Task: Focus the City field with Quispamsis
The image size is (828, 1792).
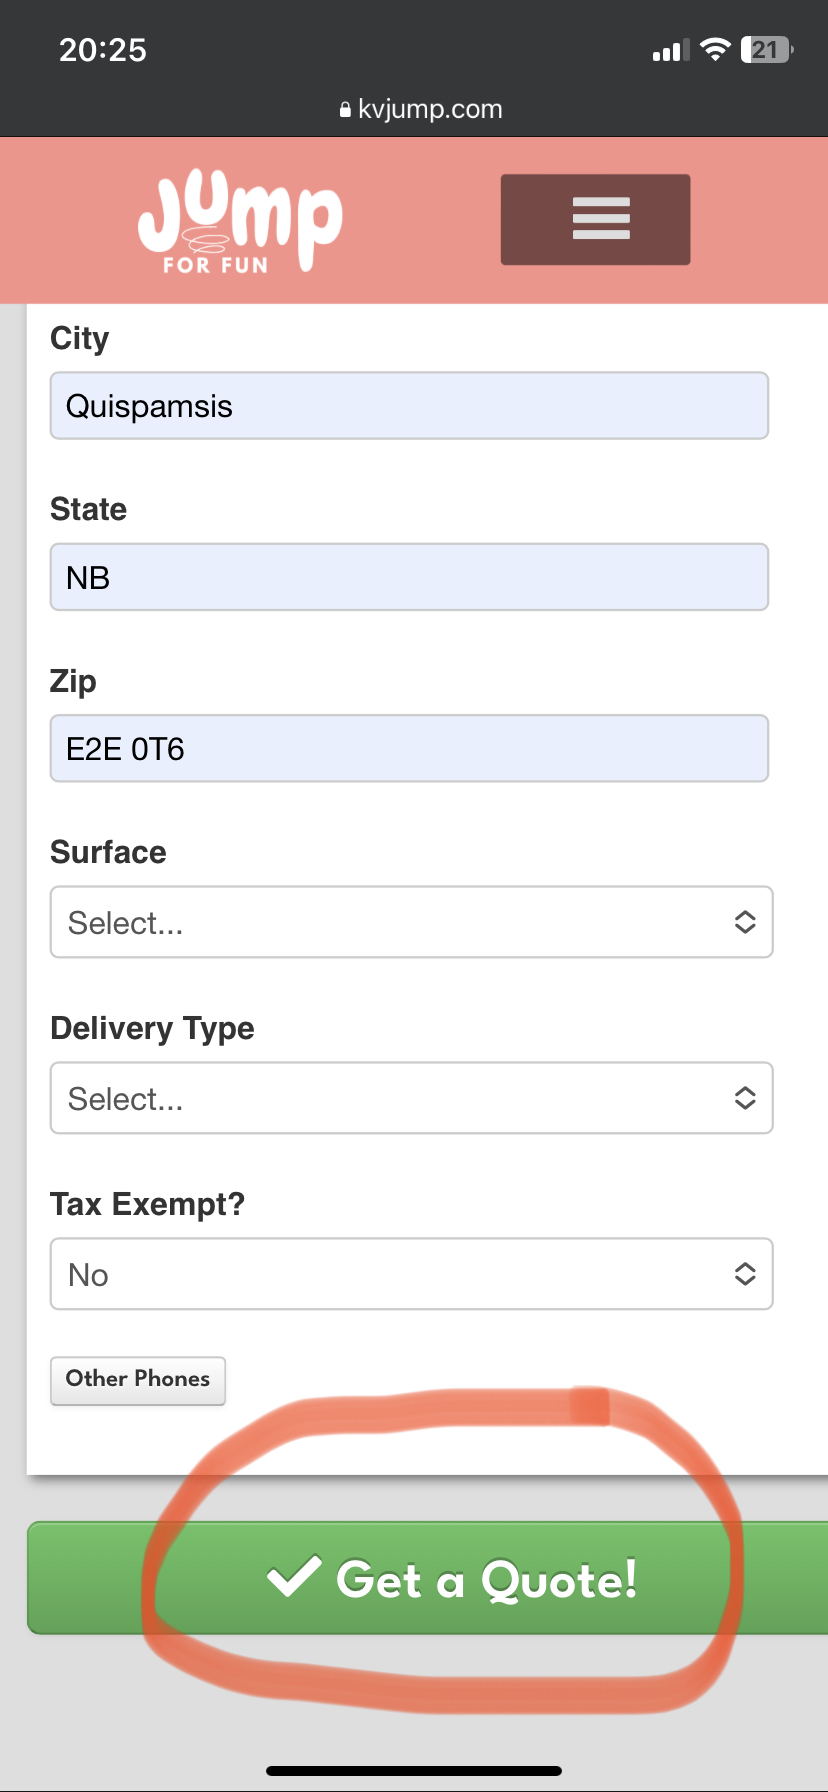Action: pos(409,406)
